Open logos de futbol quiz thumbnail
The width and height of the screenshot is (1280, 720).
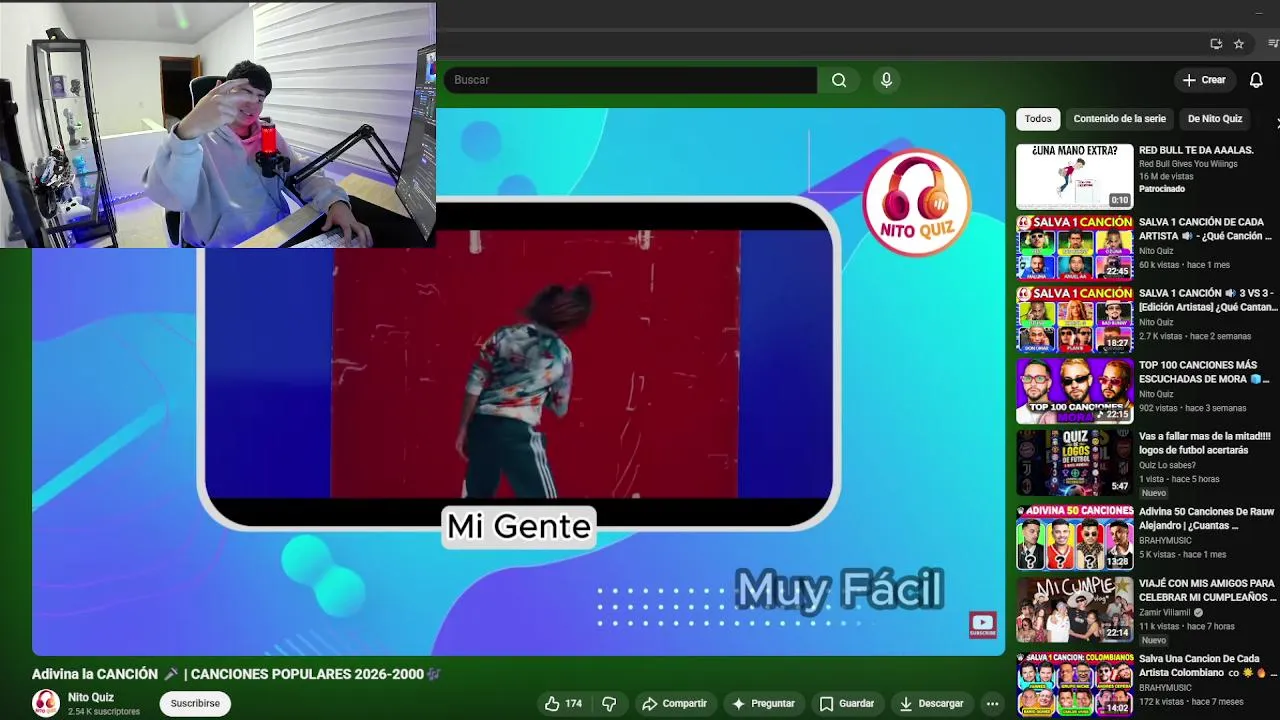coord(1075,463)
